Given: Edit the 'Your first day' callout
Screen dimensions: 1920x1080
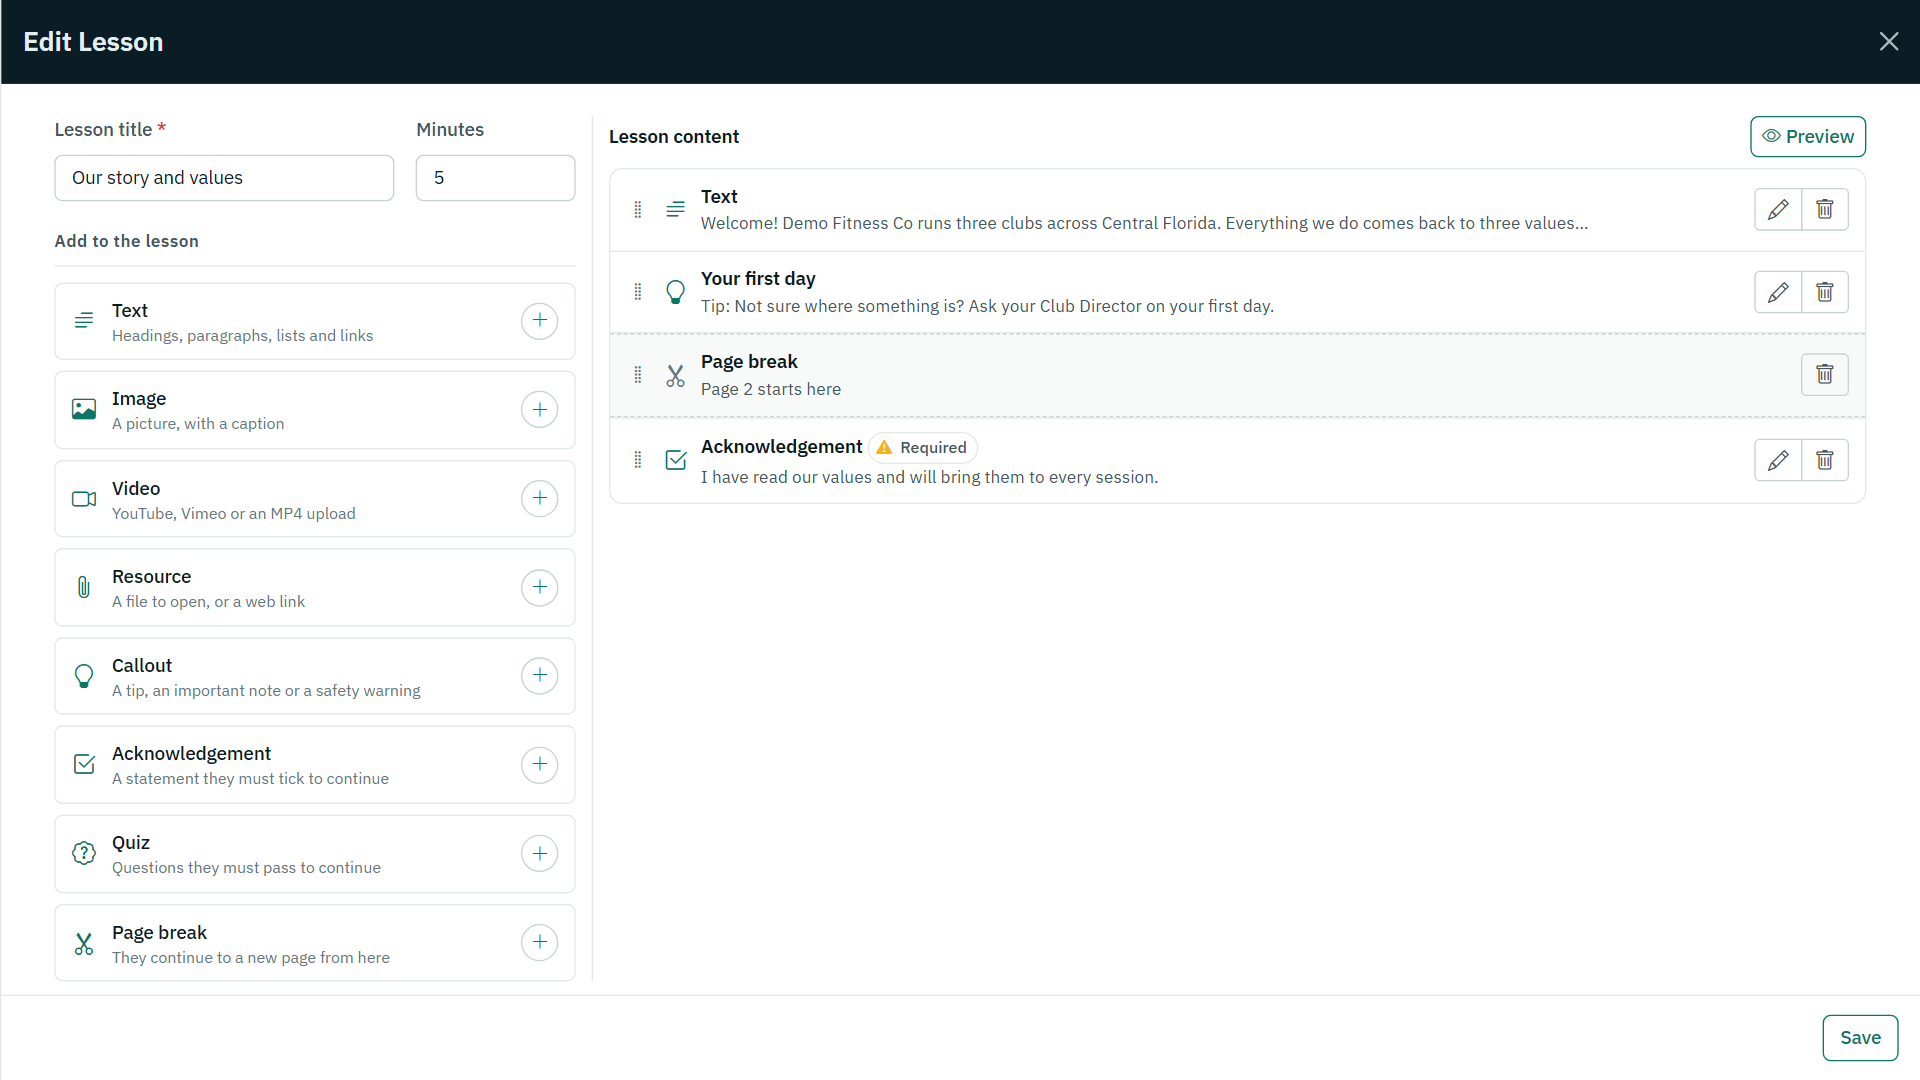Looking at the screenshot, I should point(1778,292).
